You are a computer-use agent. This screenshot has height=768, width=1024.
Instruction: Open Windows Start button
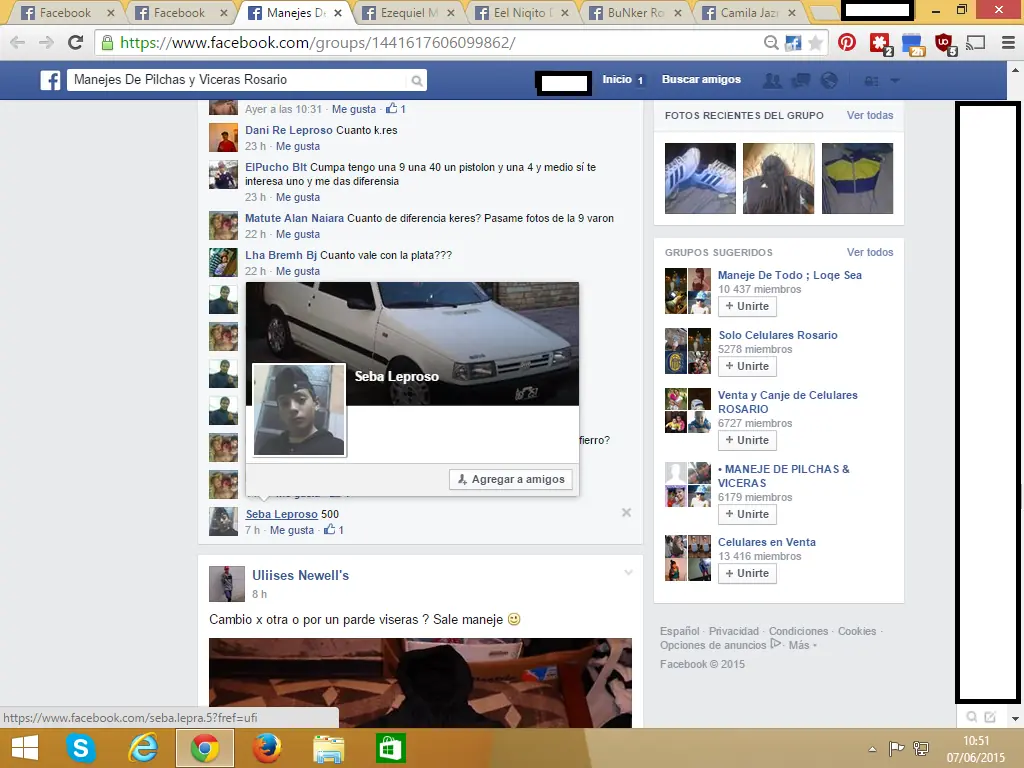click(25, 748)
